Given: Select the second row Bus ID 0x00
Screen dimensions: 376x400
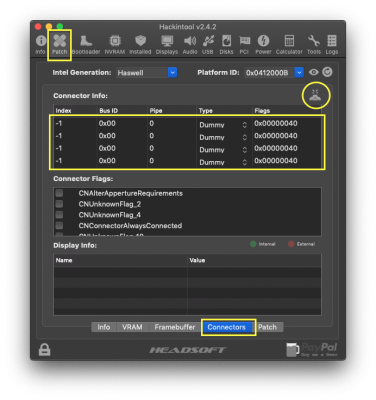Looking at the screenshot, I should [107, 136].
